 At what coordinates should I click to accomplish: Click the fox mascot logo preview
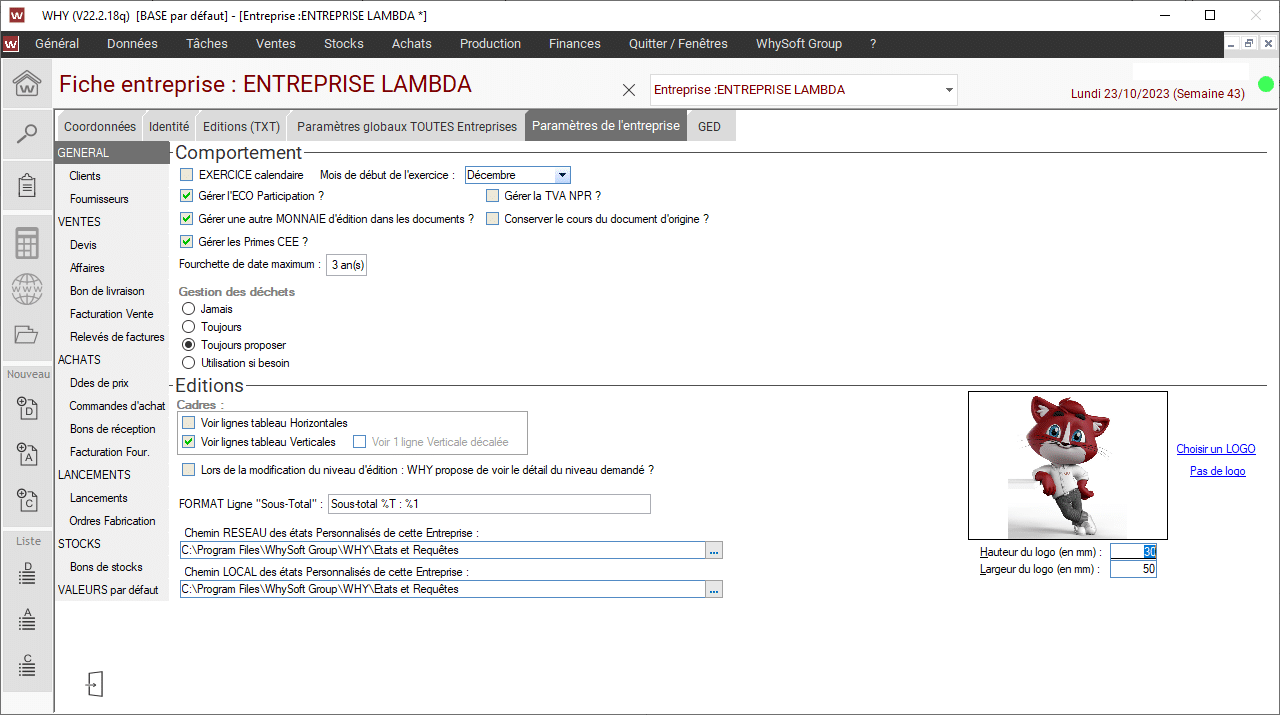1067,465
